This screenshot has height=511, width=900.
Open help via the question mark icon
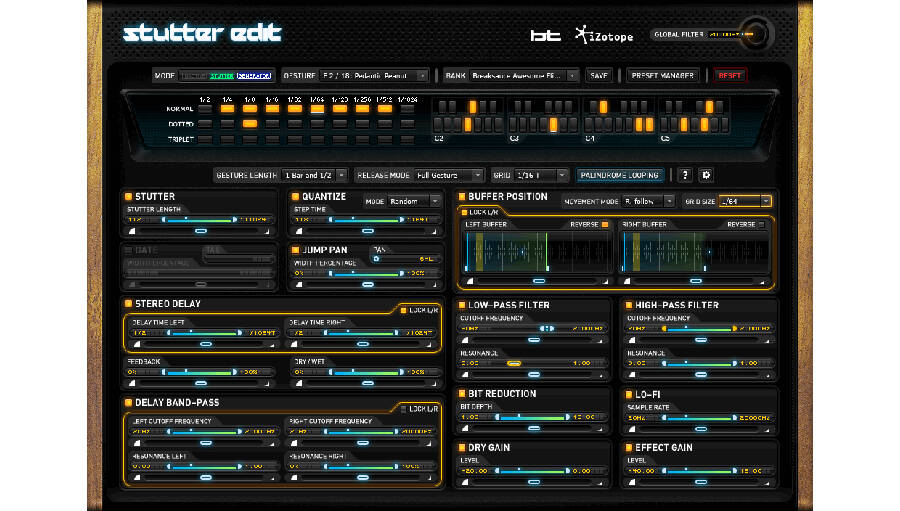coord(685,175)
